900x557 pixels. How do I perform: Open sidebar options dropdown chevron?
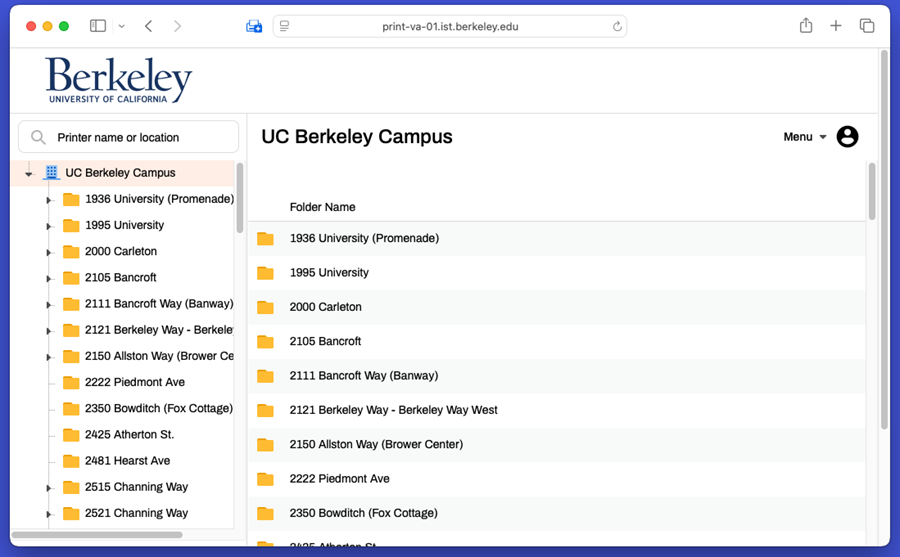[122, 27]
